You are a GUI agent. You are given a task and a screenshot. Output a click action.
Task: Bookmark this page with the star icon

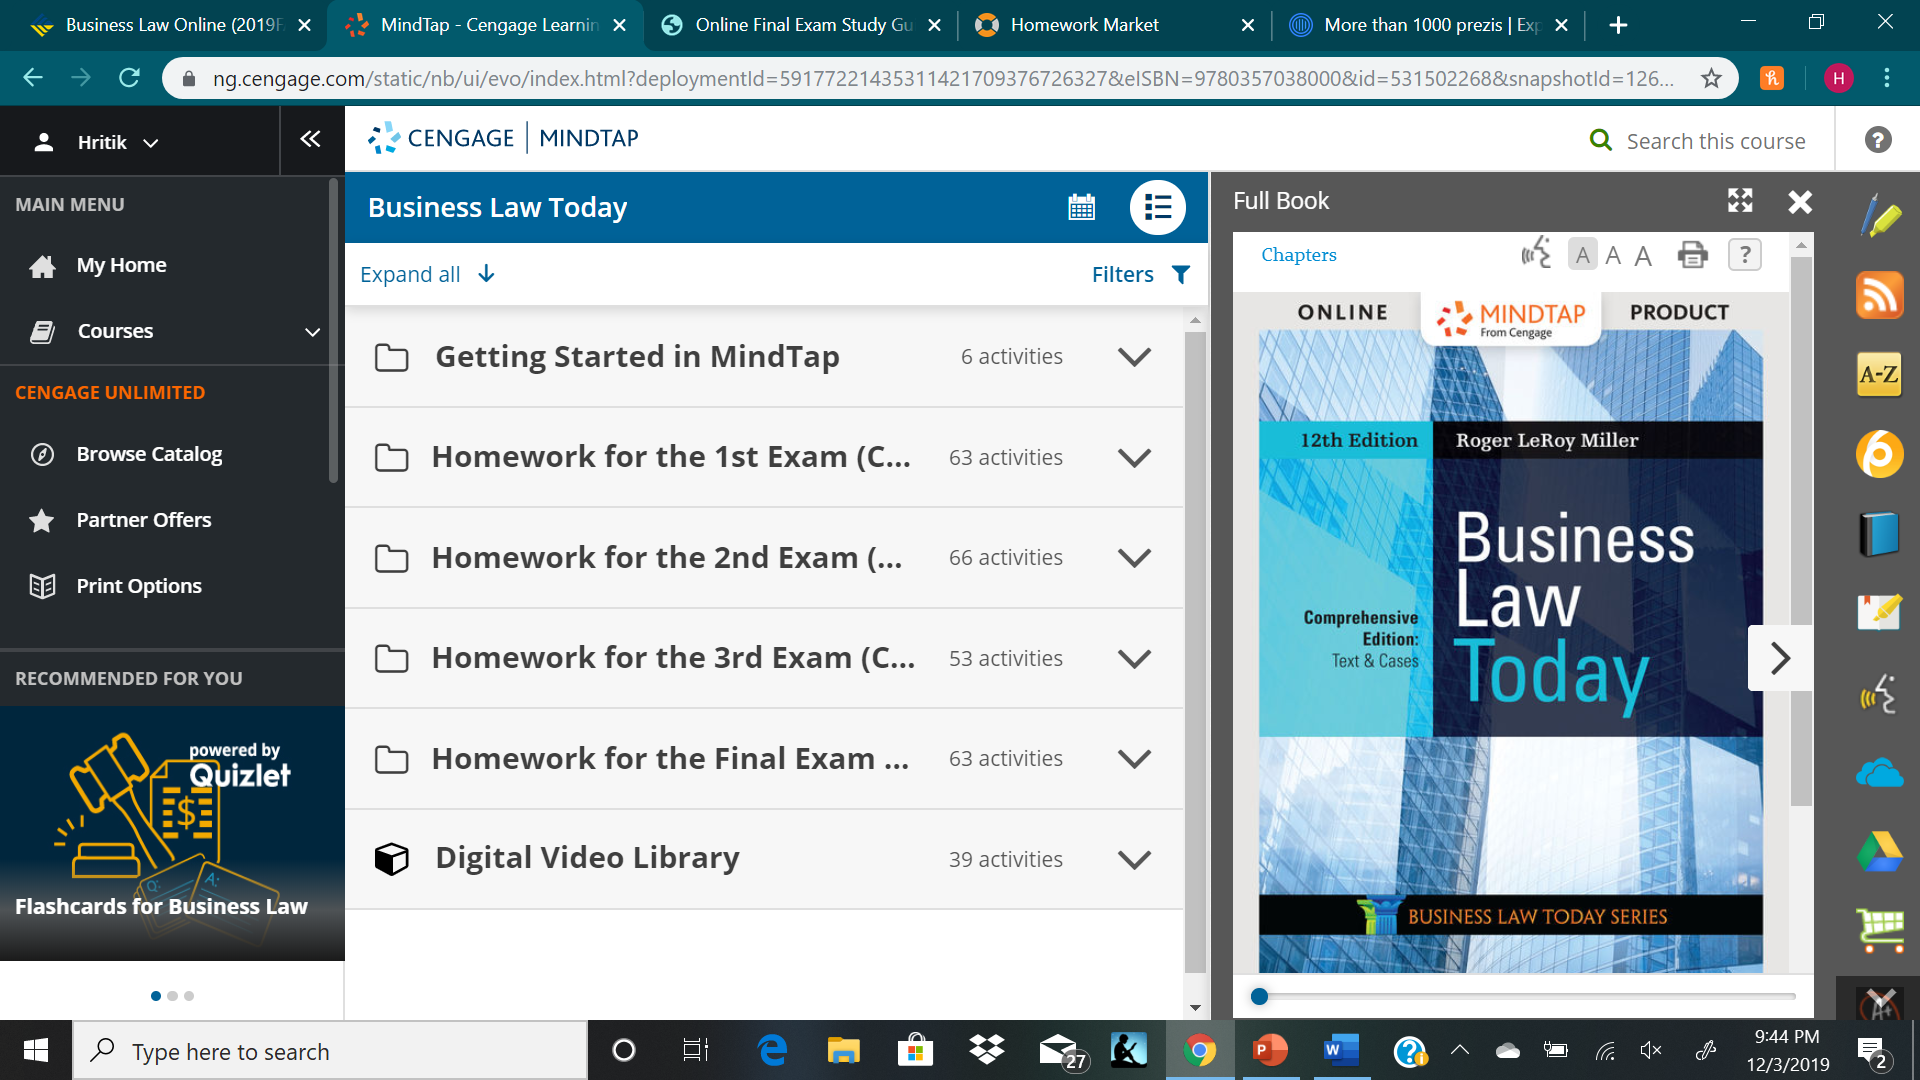click(1711, 78)
